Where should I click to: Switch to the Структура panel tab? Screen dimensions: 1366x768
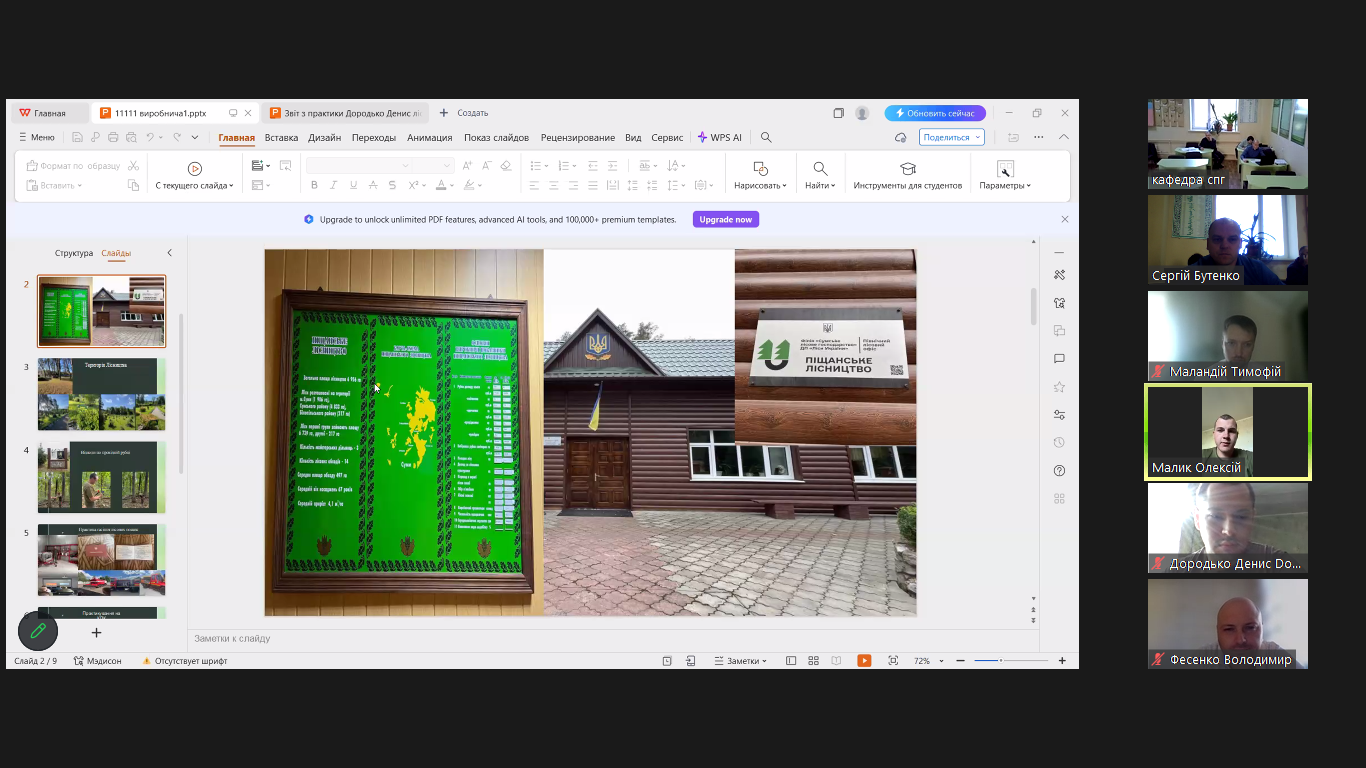(74, 253)
